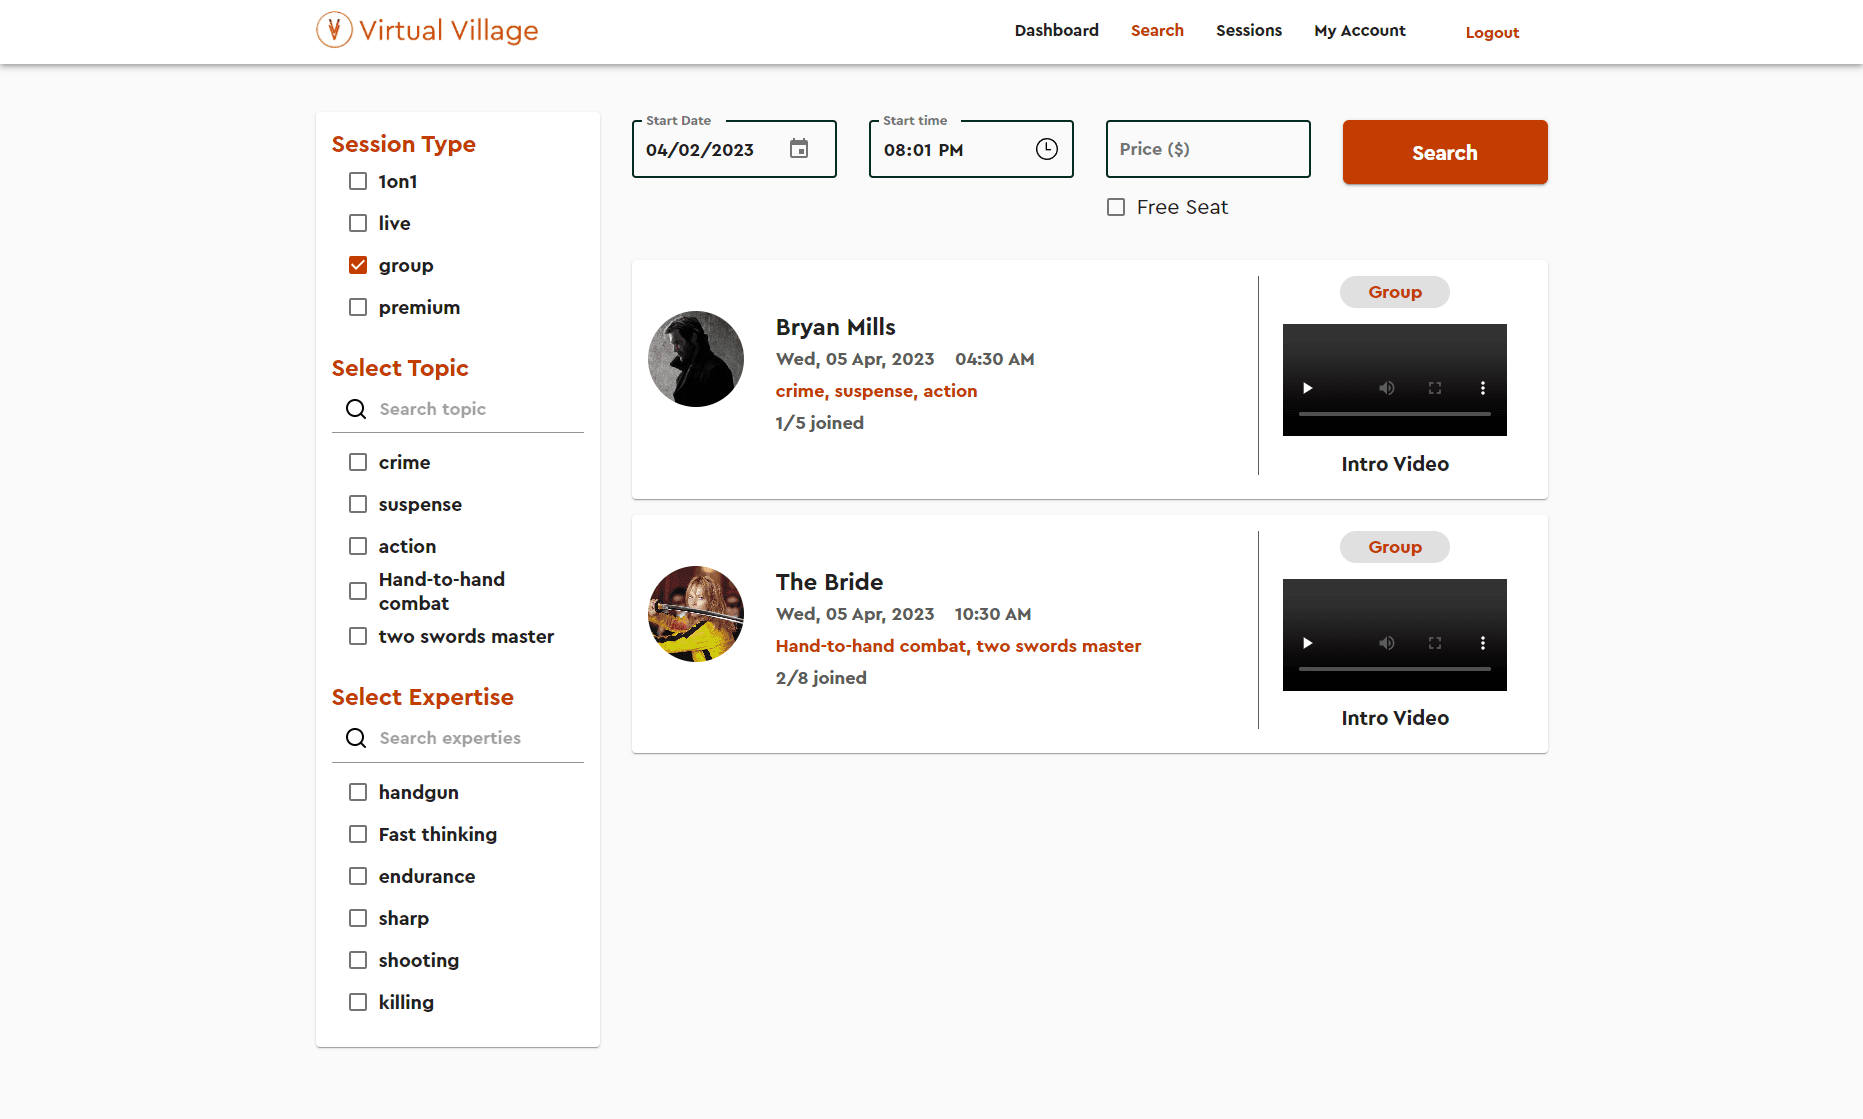Click Bryan Mills profile picture
The width and height of the screenshot is (1863, 1119).
click(x=696, y=359)
